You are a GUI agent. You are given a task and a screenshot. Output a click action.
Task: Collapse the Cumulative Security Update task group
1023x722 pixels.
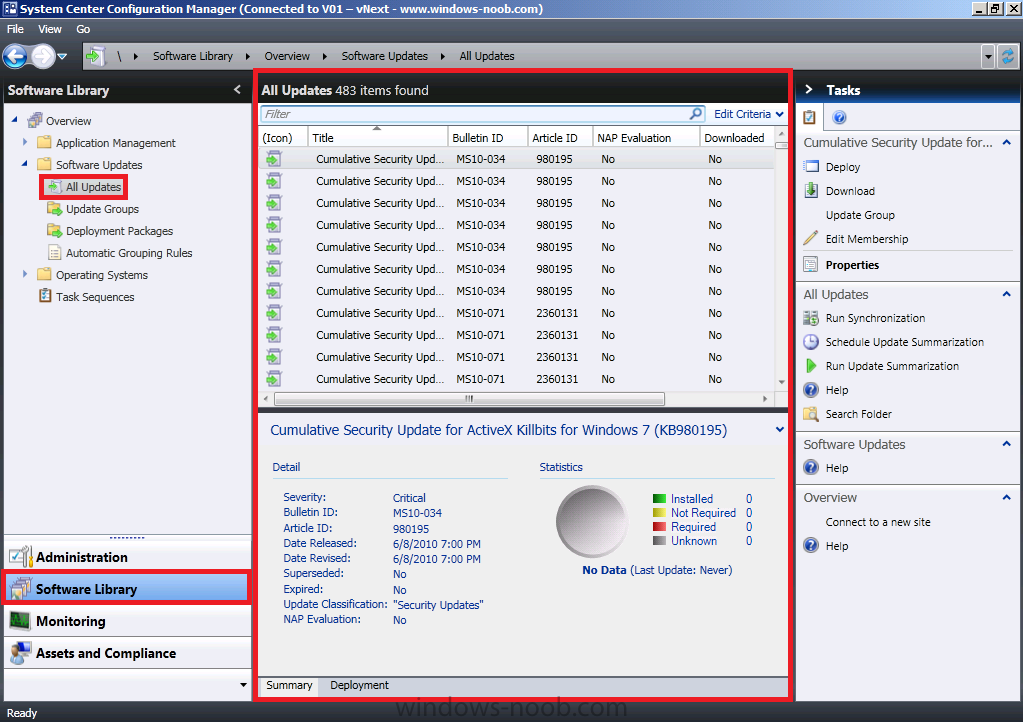point(1007,142)
